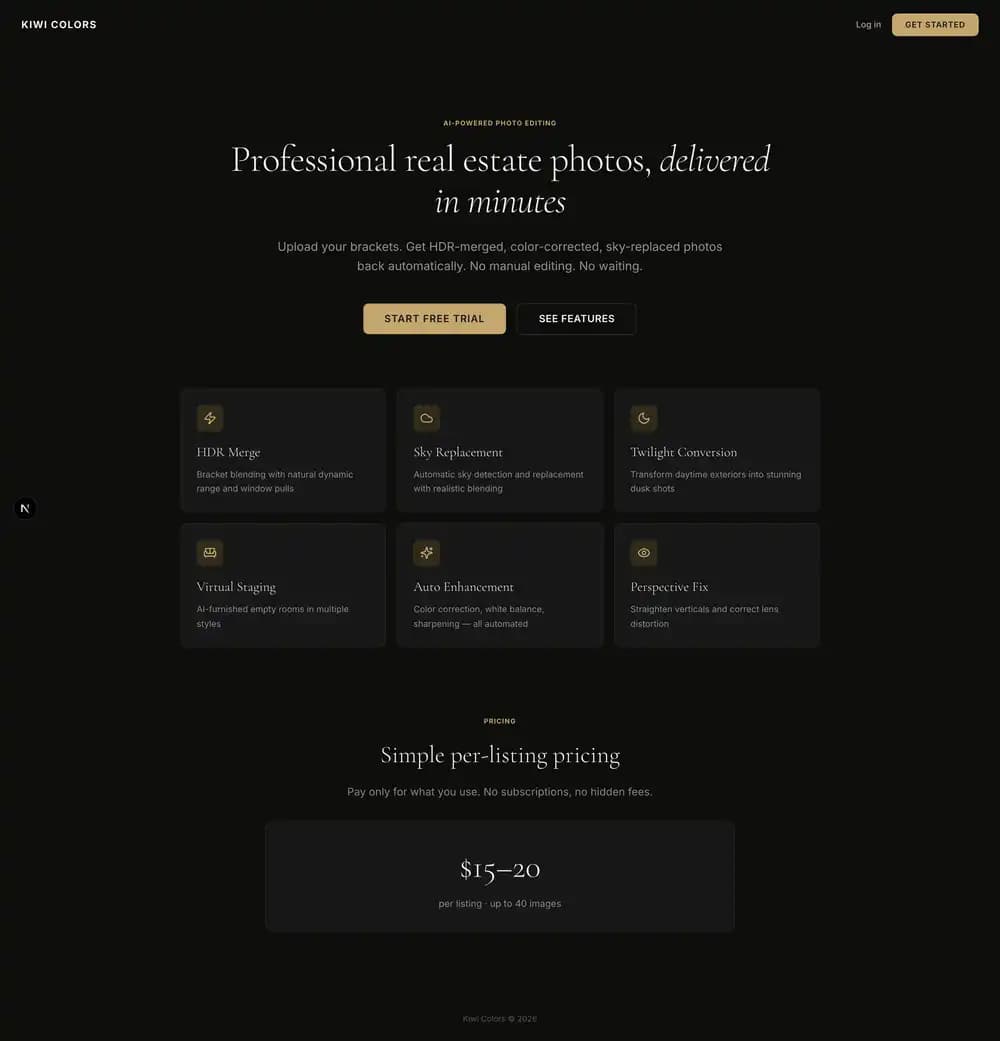Select the Twilight Conversion moon icon
This screenshot has height=1041, width=1000.
643,418
